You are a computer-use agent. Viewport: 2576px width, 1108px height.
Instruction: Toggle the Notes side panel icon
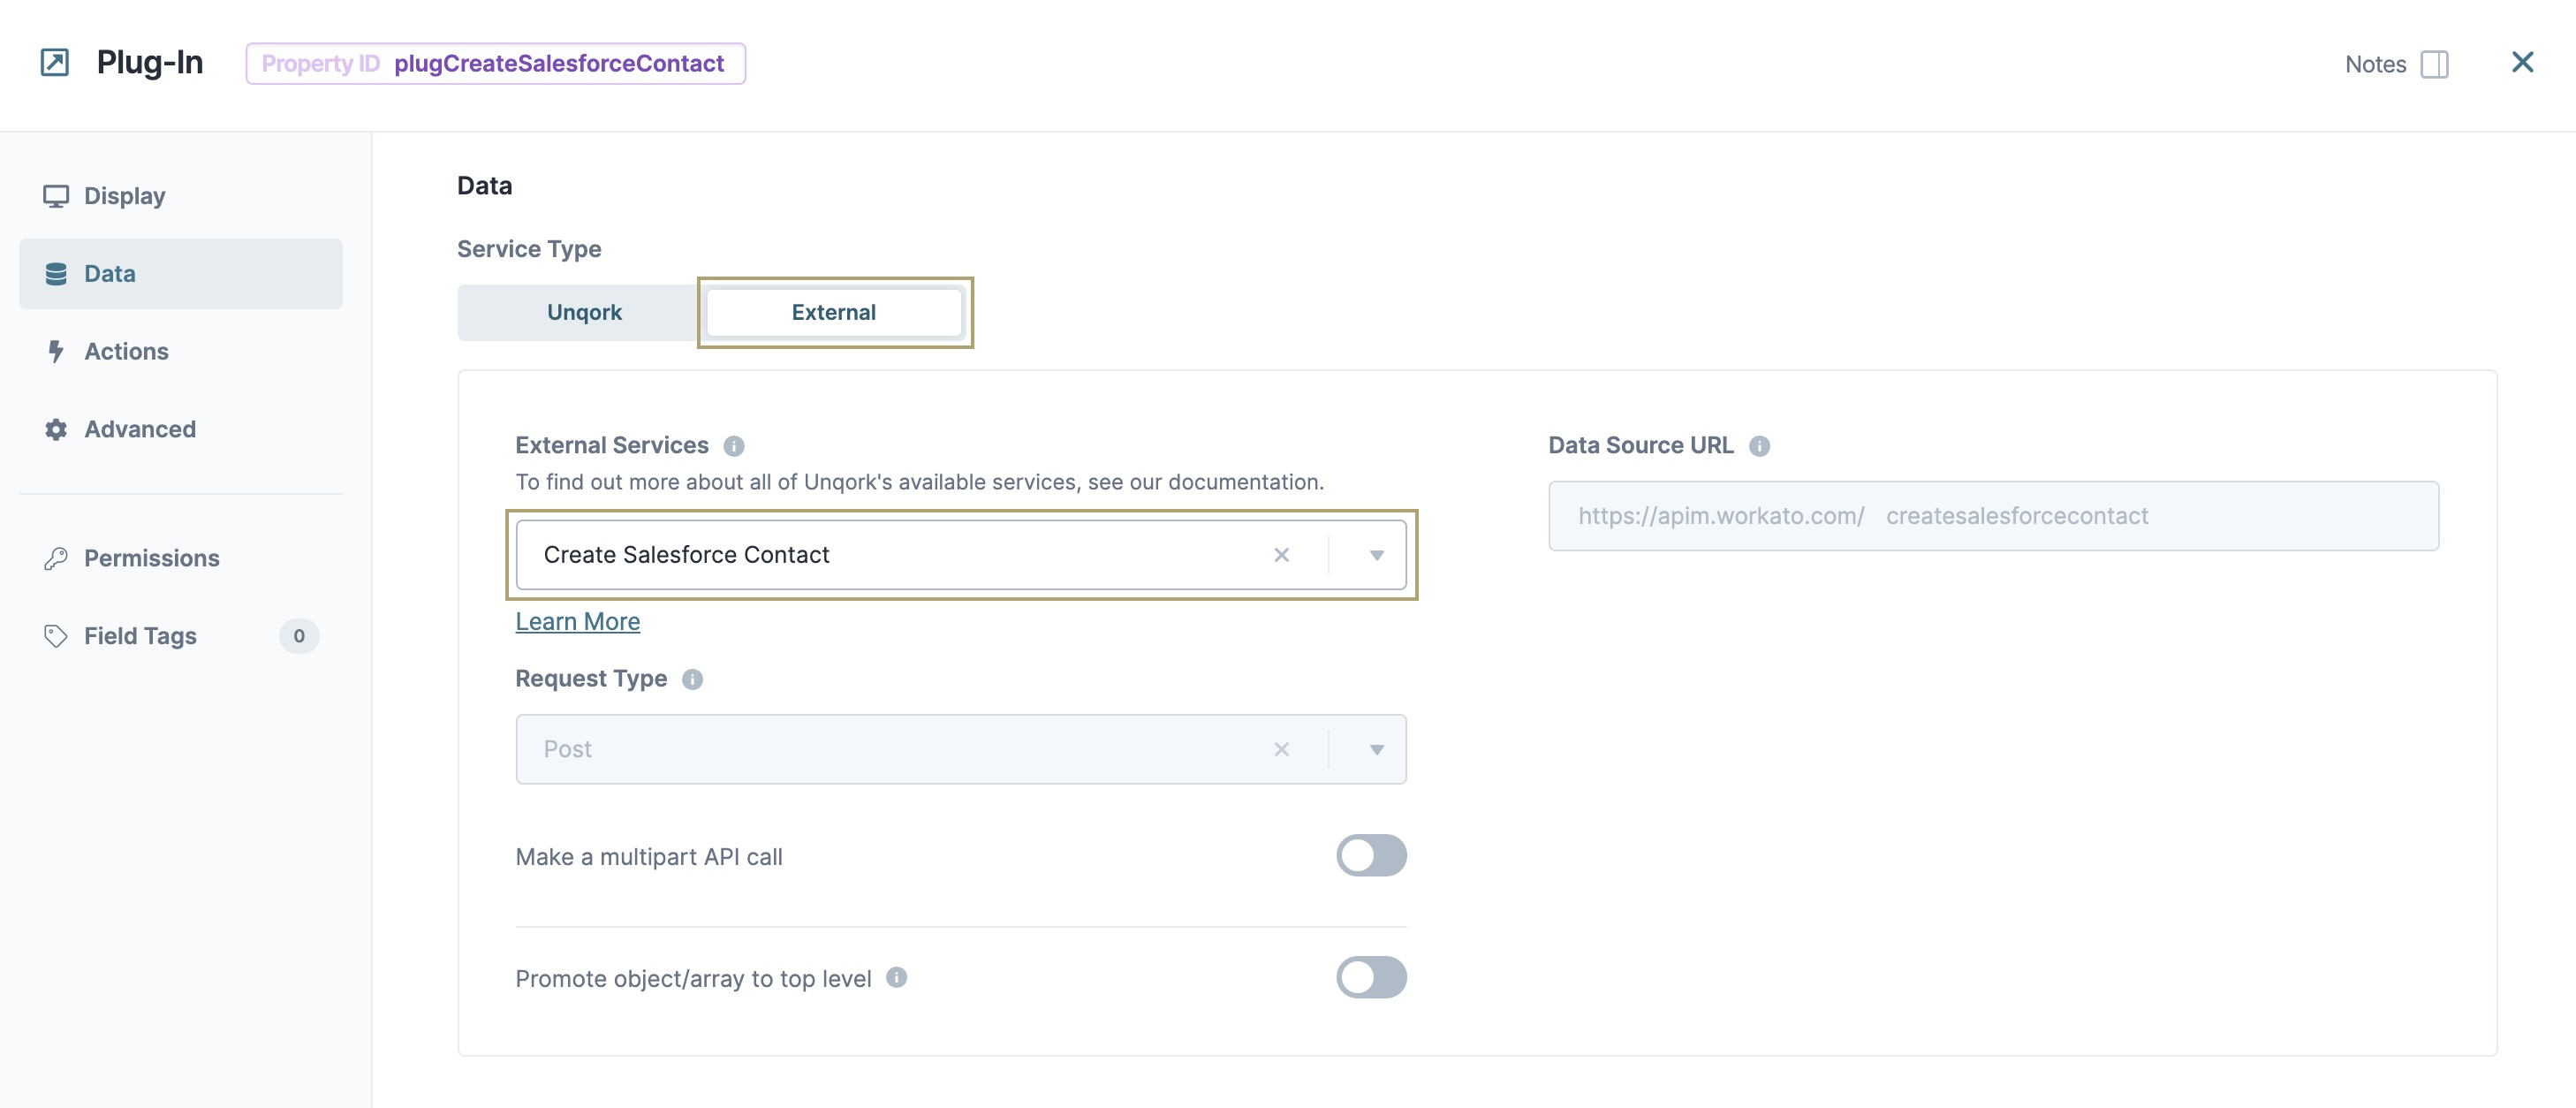point(2434,64)
